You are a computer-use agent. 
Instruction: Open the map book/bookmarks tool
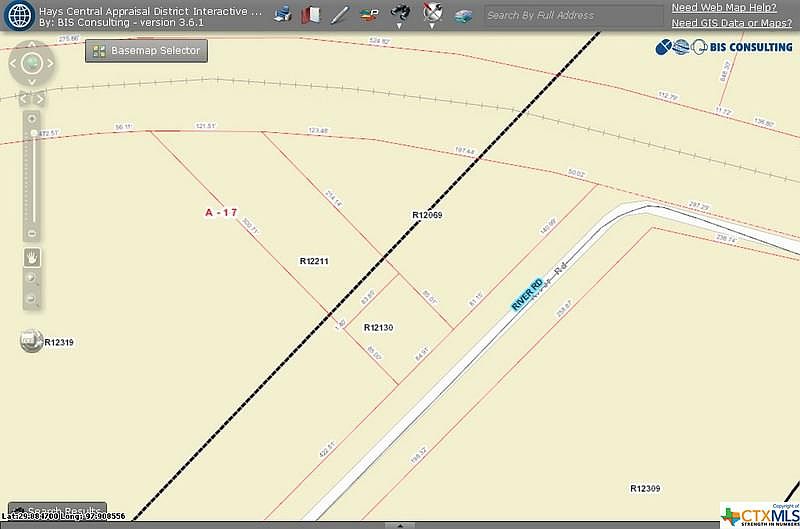coord(310,15)
